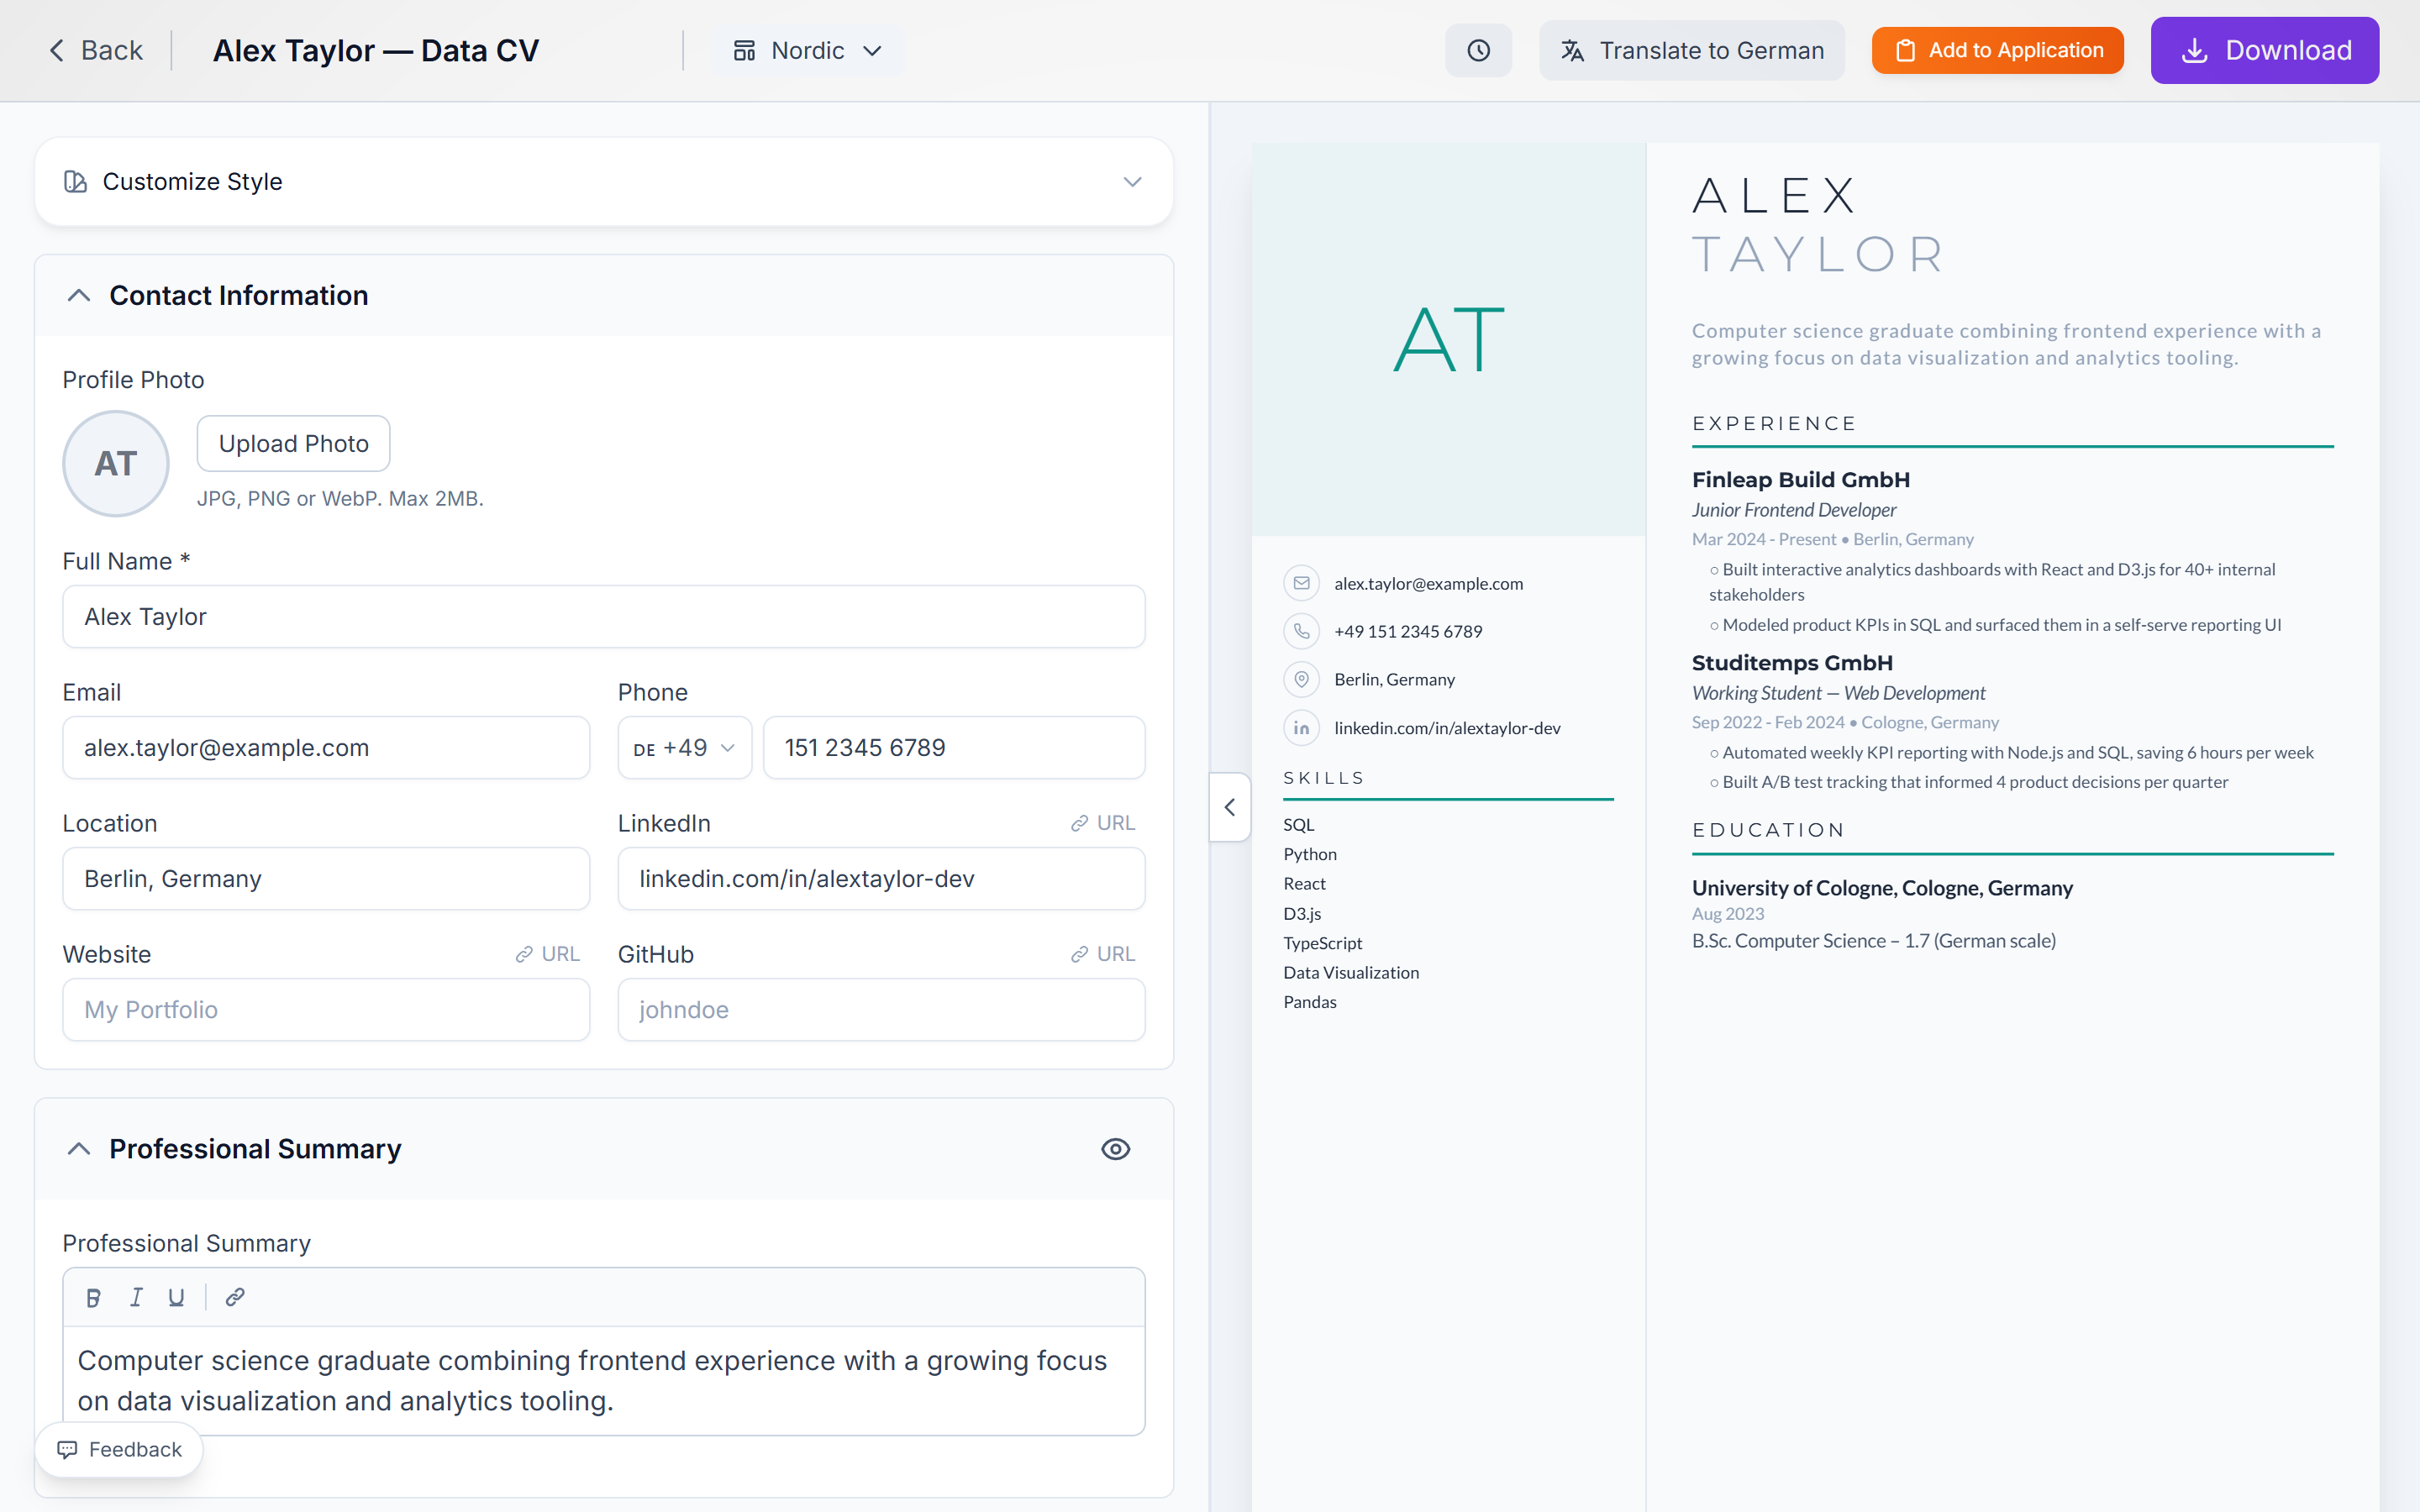
Task: Click the Bold formatting icon
Action: 93,1297
